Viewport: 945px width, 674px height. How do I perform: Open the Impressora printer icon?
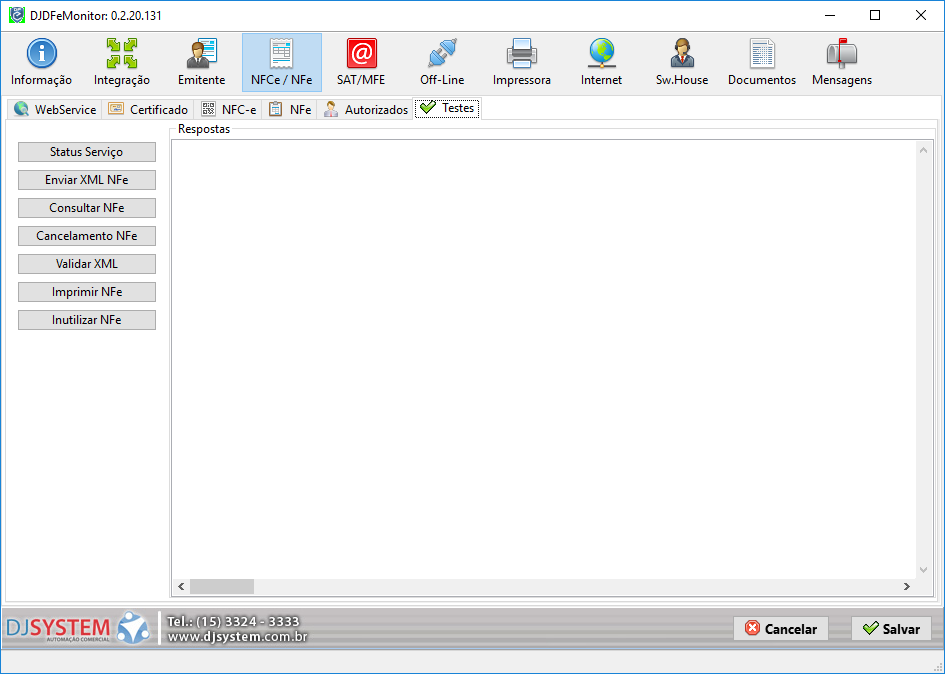click(x=521, y=62)
